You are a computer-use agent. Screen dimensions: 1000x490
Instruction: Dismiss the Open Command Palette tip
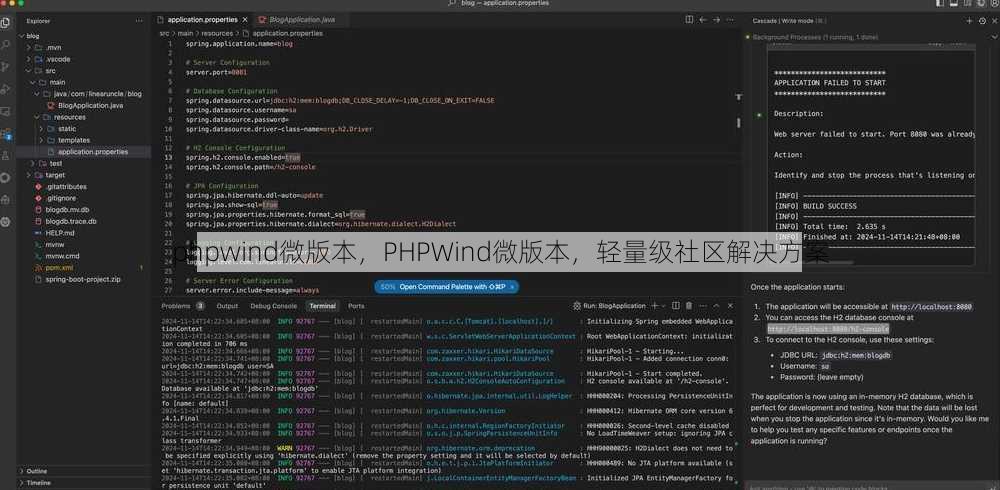(x=511, y=287)
